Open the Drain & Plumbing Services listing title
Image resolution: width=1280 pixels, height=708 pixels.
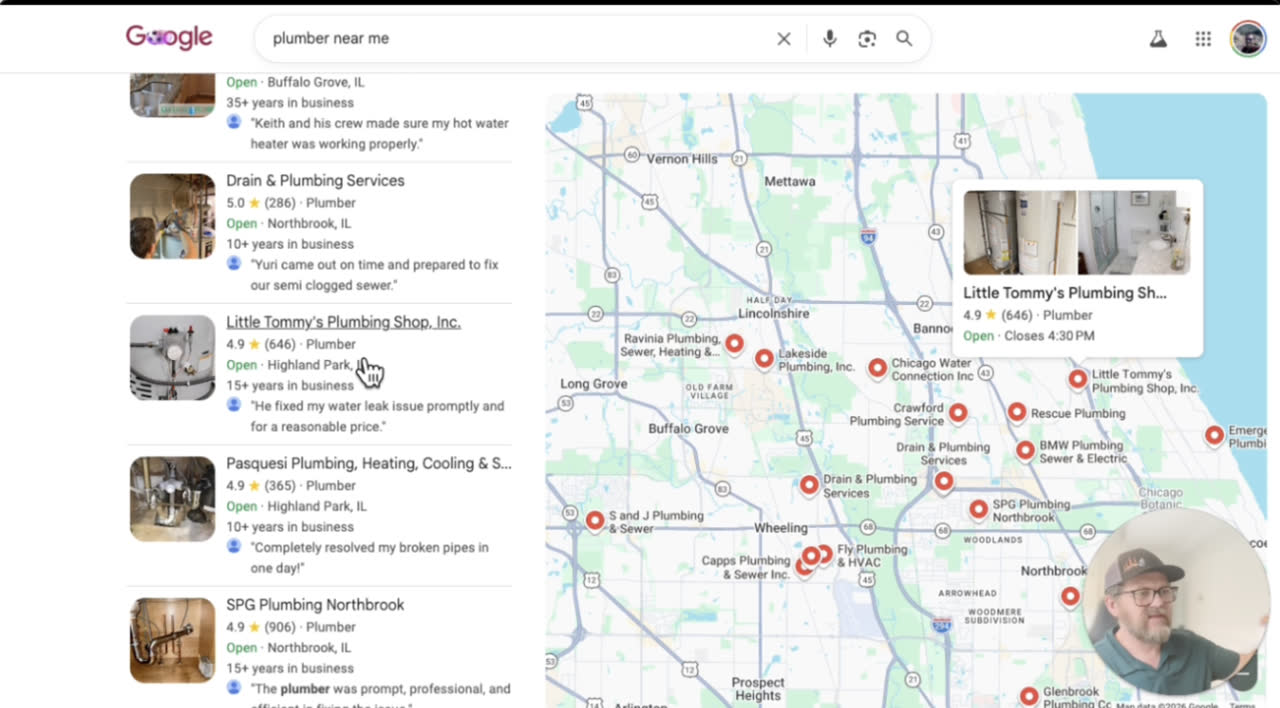pos(315,181)
